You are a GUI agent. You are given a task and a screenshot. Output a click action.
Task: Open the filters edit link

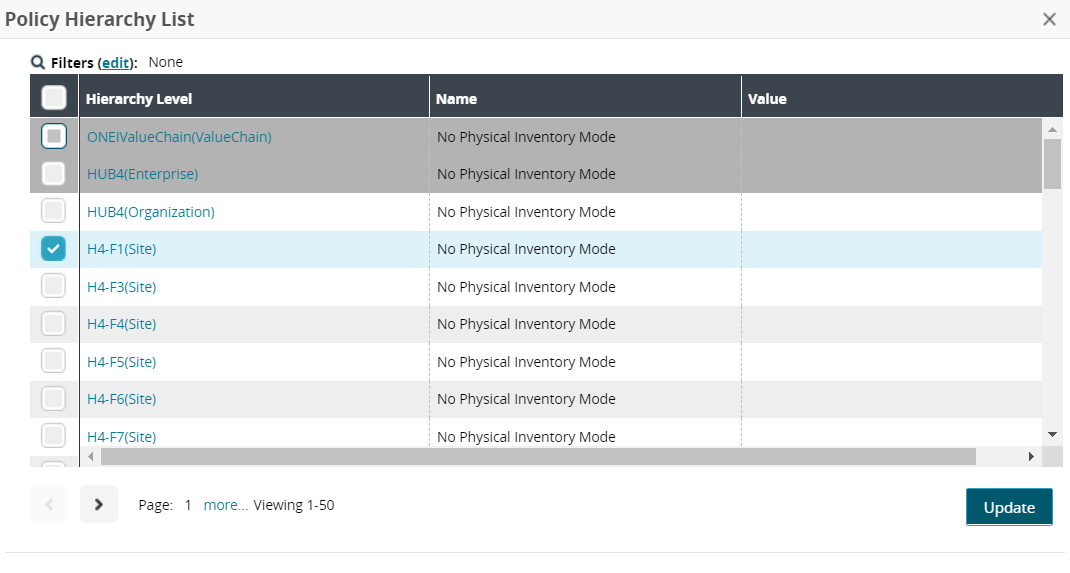point(116,62)
